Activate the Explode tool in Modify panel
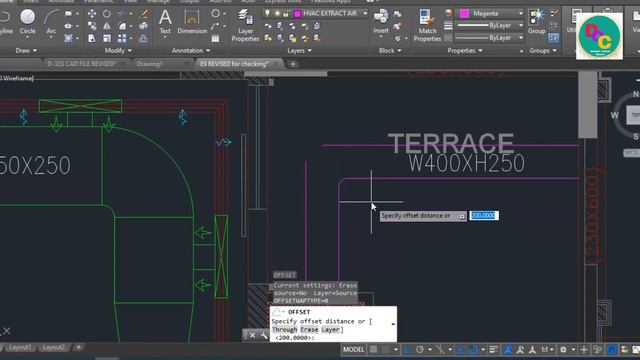The image size is (640, 360). 143,26
